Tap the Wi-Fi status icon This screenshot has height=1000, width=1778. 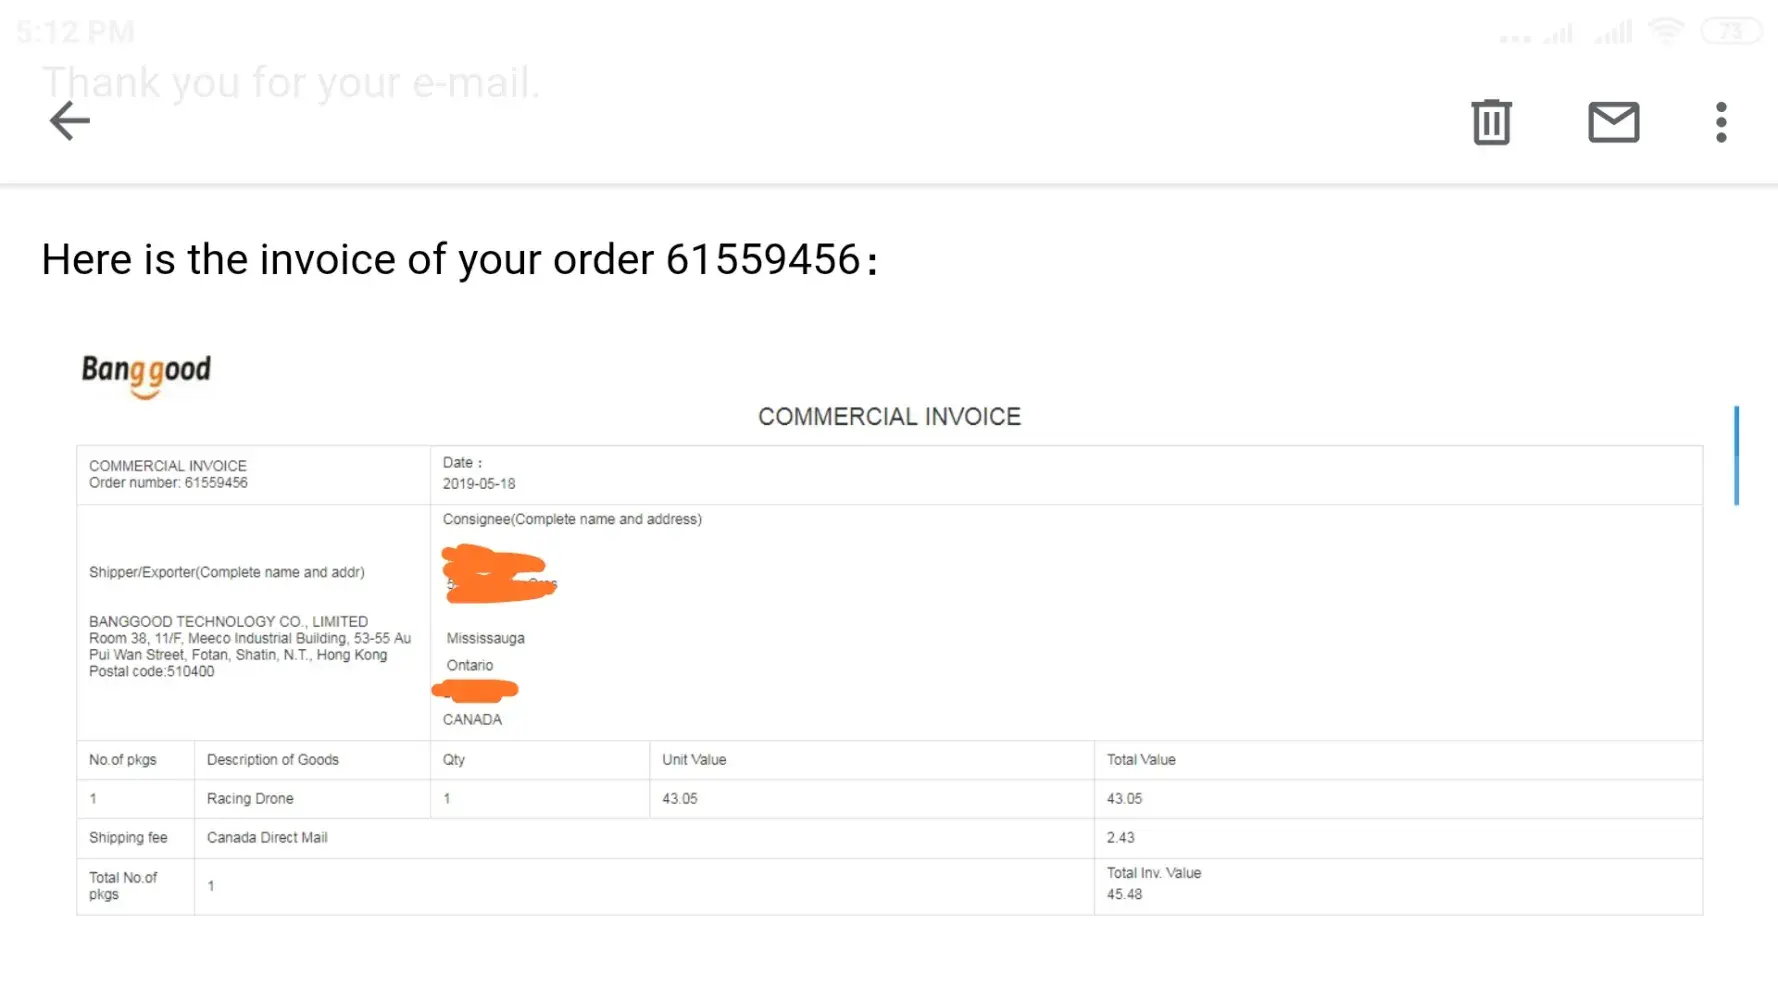tap(1666, 31)
